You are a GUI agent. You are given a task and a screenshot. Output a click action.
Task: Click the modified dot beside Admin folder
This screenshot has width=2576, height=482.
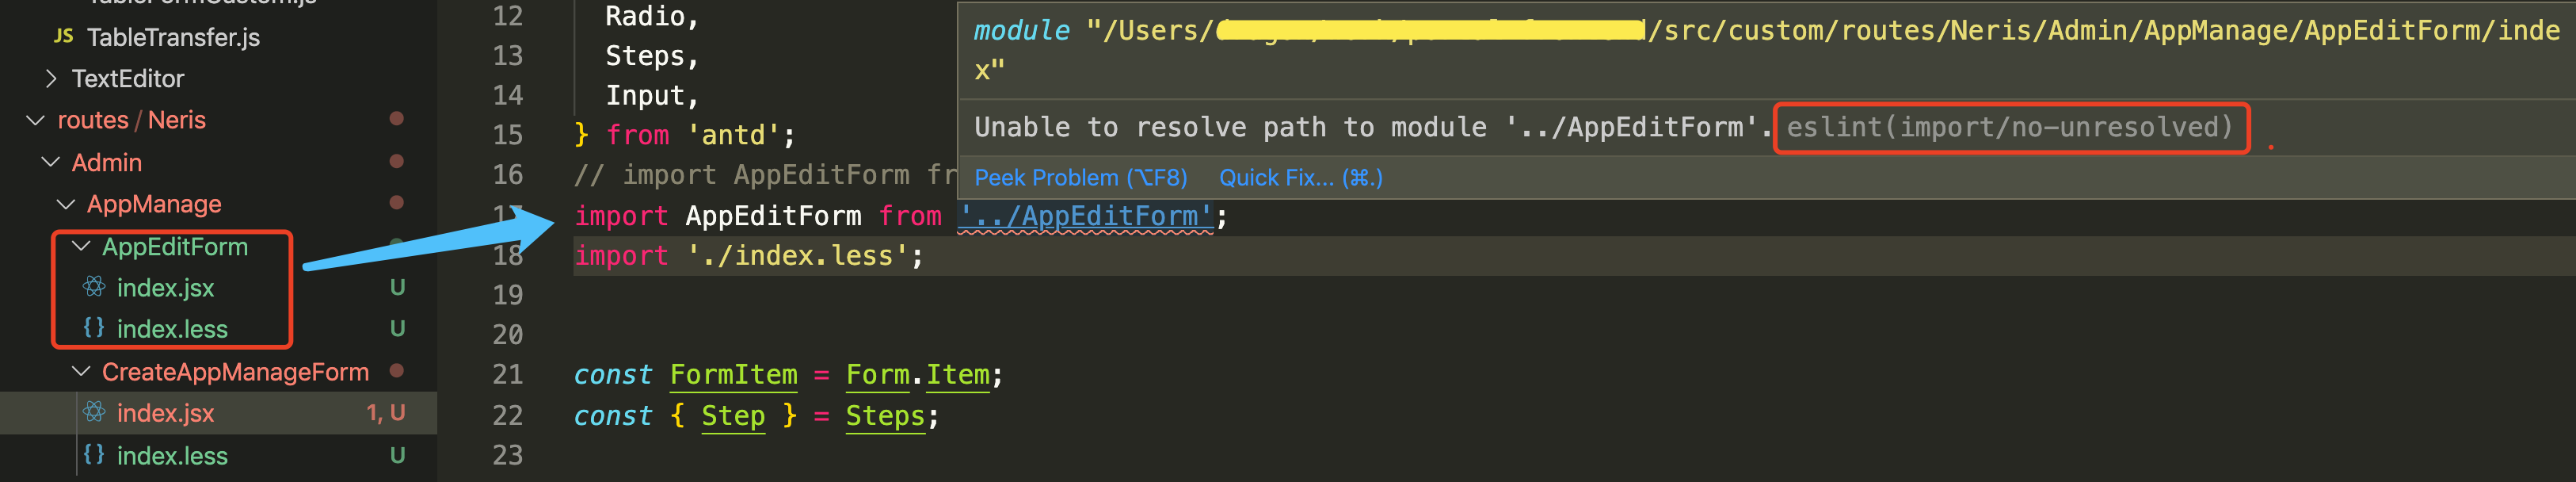coord(396,161)
